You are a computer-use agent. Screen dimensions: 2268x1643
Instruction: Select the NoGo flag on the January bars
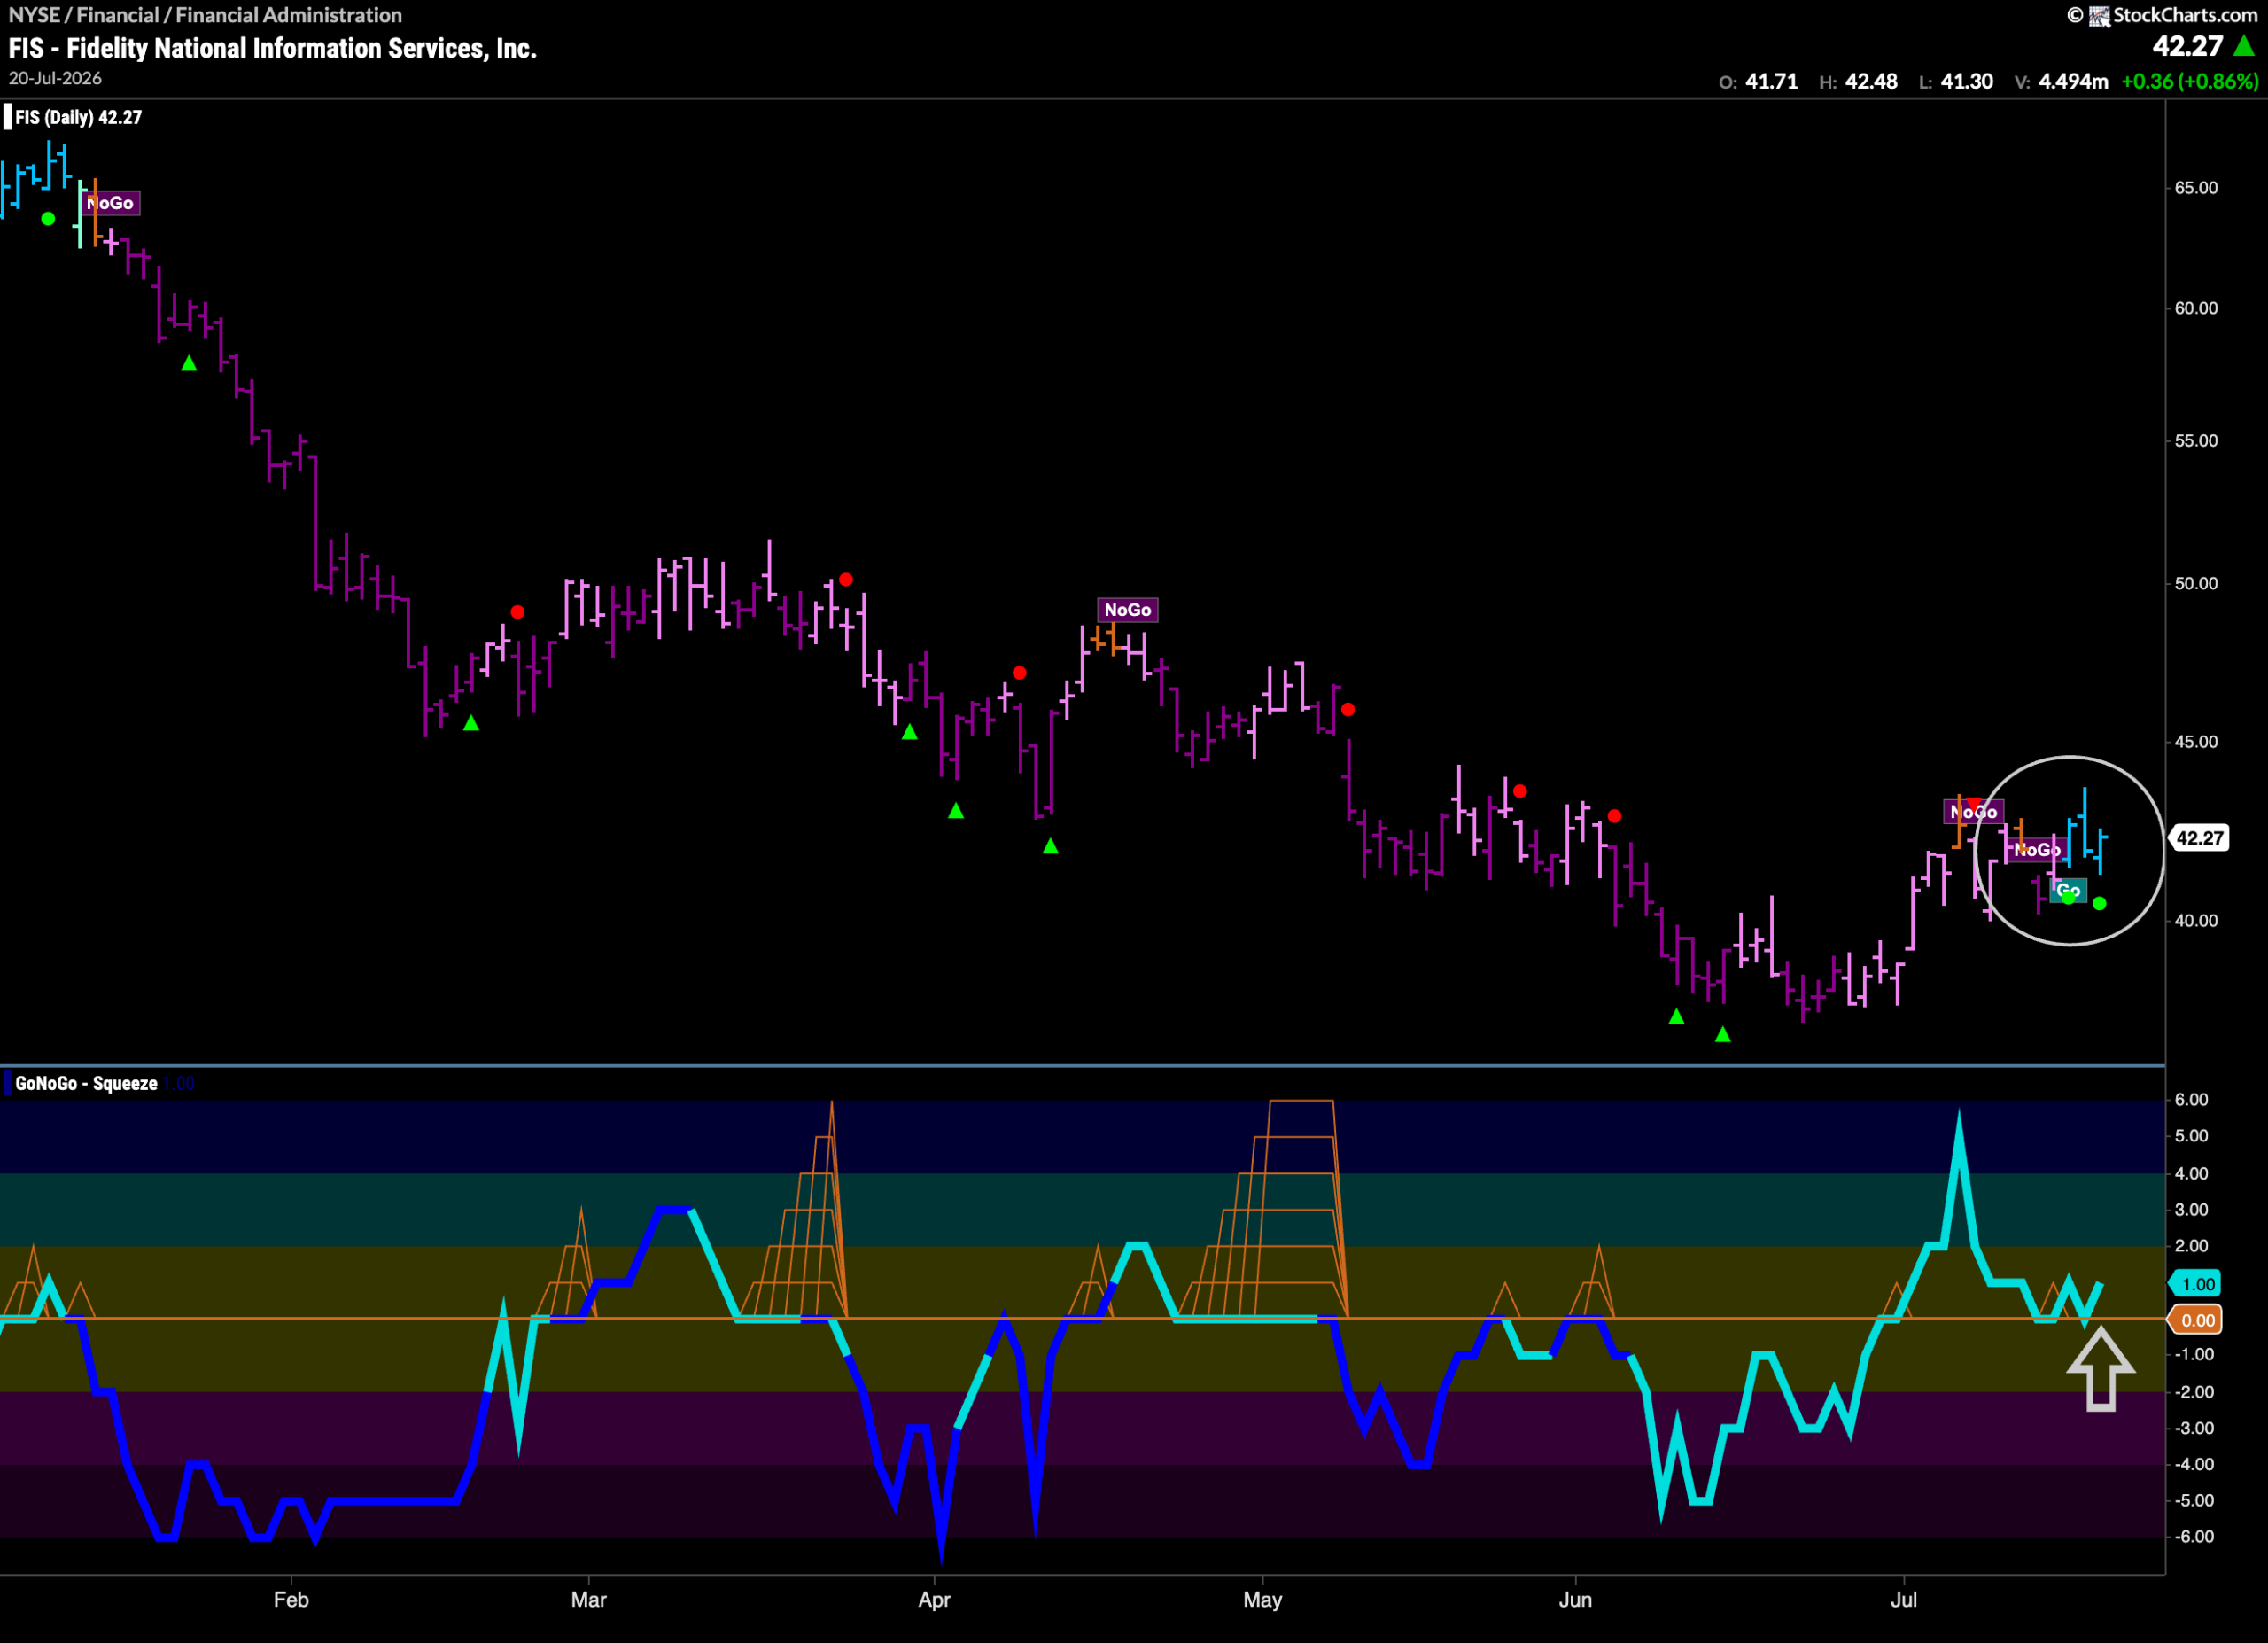pos(111,203)
